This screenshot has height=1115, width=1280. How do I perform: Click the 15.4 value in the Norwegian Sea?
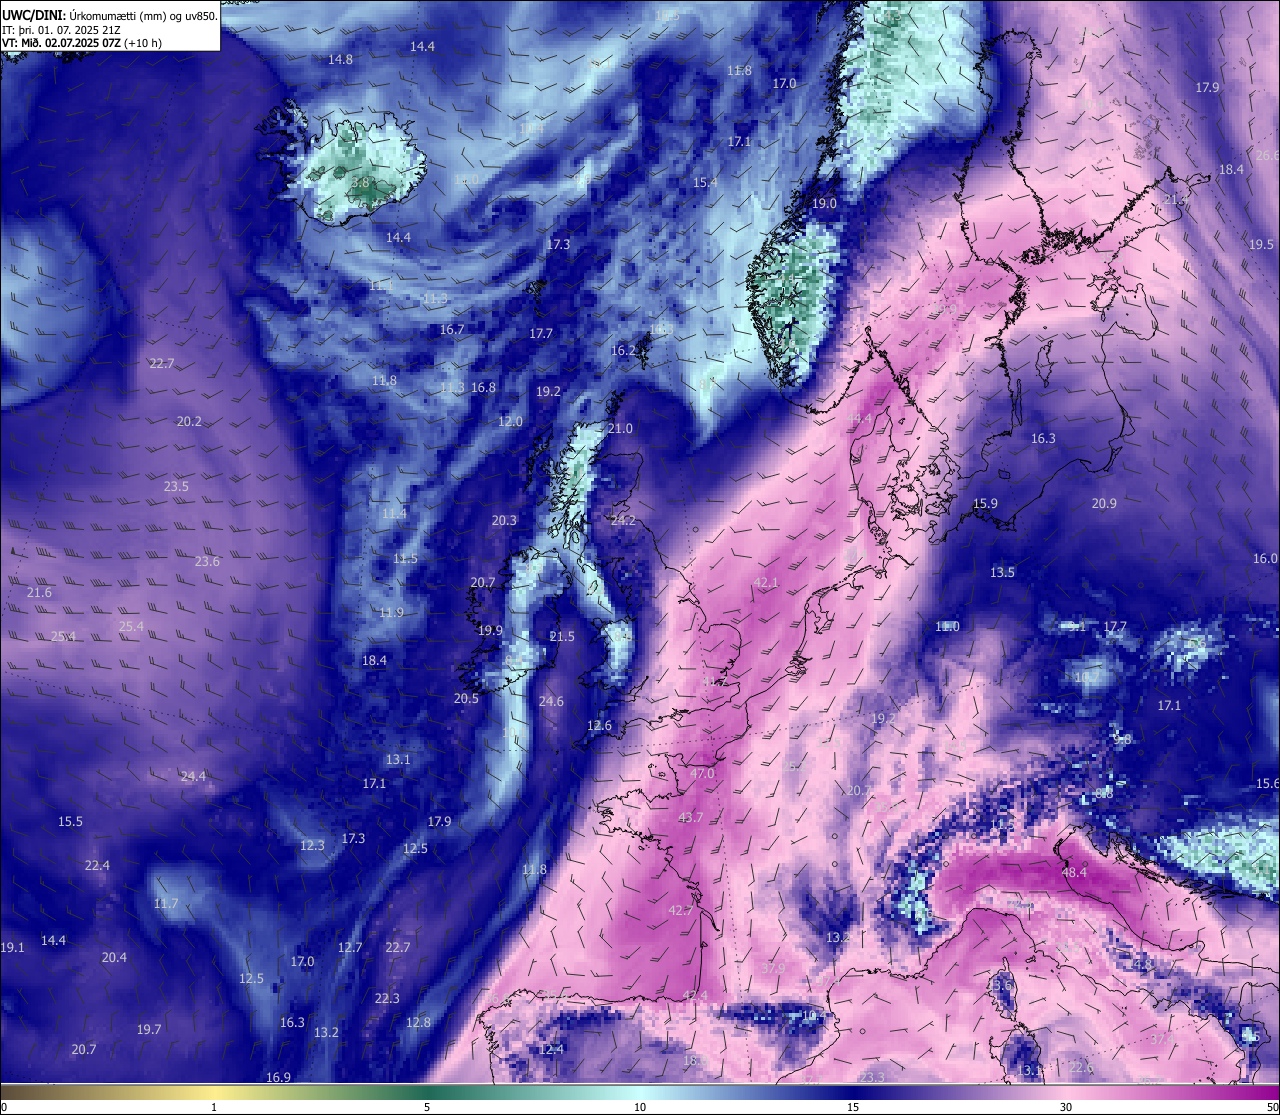[705, 183]
